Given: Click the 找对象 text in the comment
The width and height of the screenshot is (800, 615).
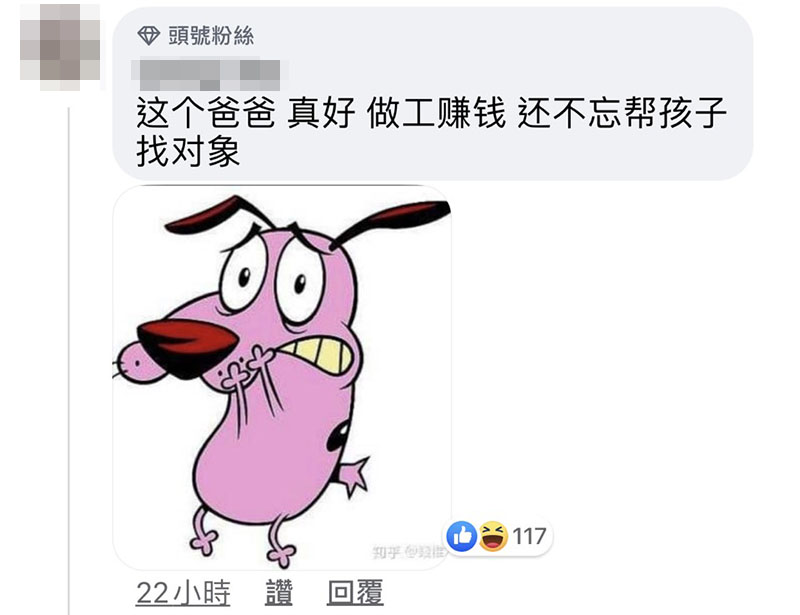Looking at the screenshot, I should click(187, 151).
